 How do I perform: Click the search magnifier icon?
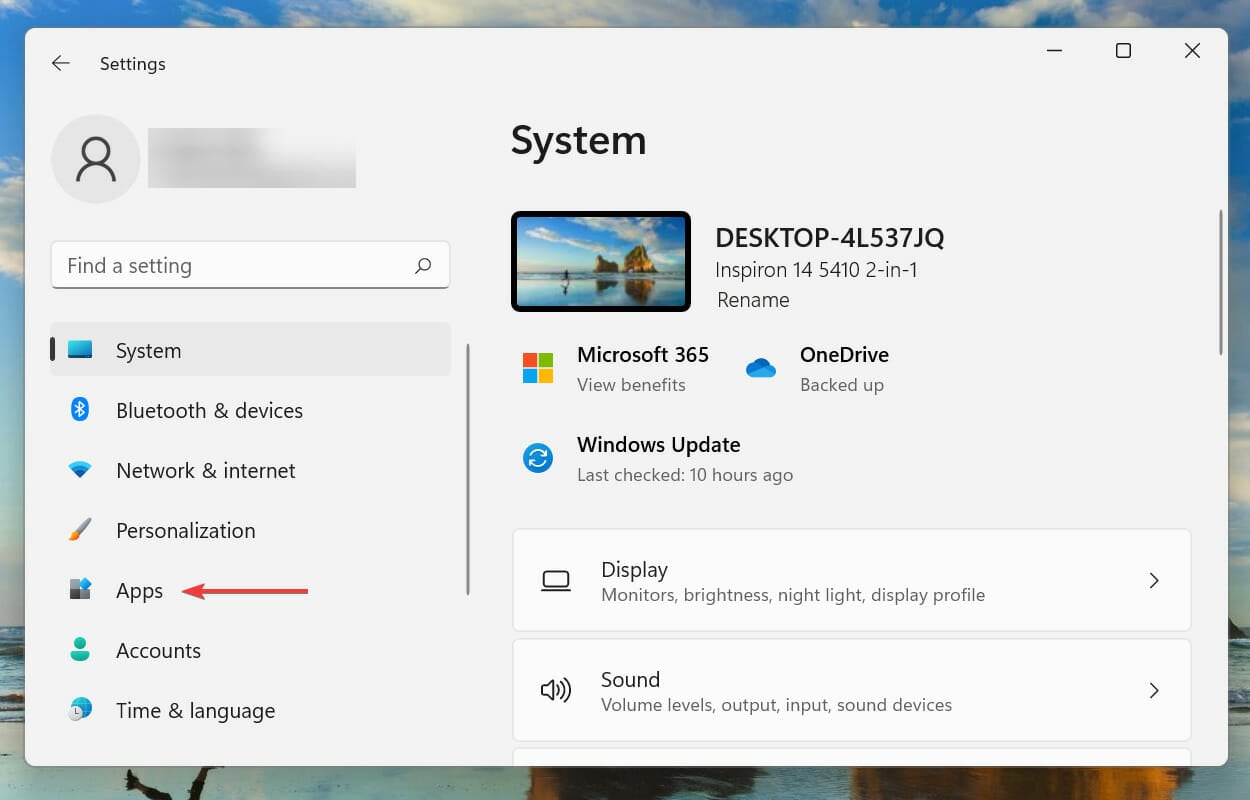tap(423, 266)
